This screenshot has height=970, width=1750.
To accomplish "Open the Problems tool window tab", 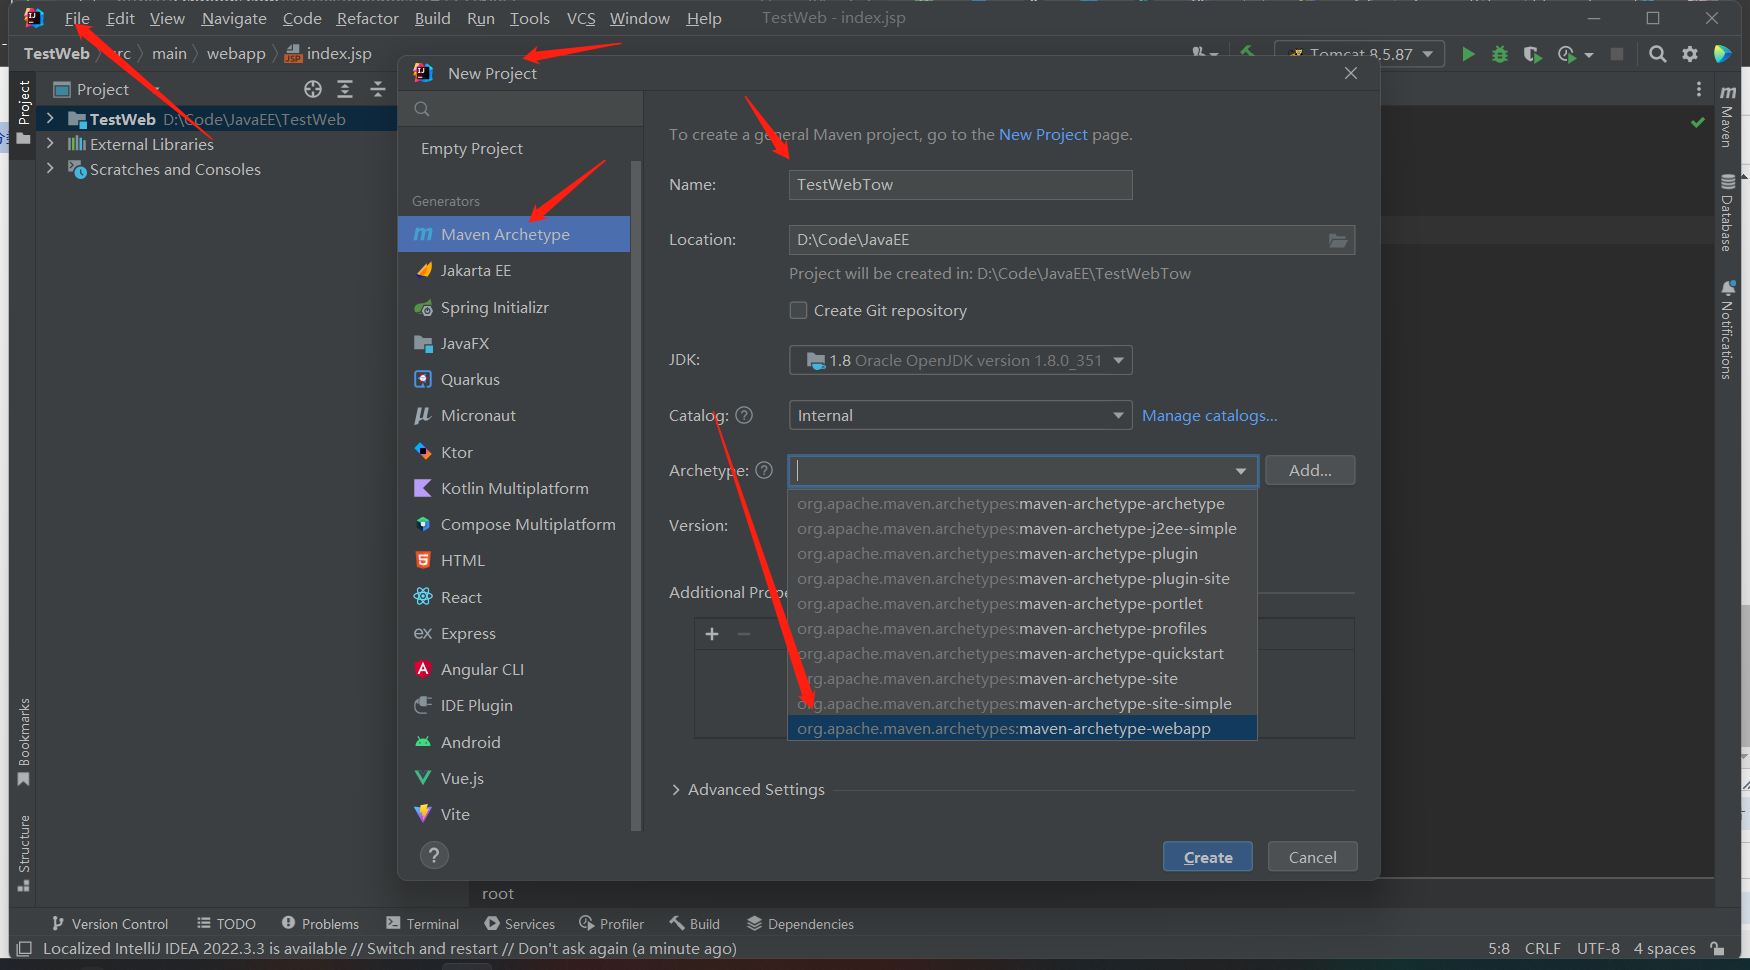I will tap(320, 924).
